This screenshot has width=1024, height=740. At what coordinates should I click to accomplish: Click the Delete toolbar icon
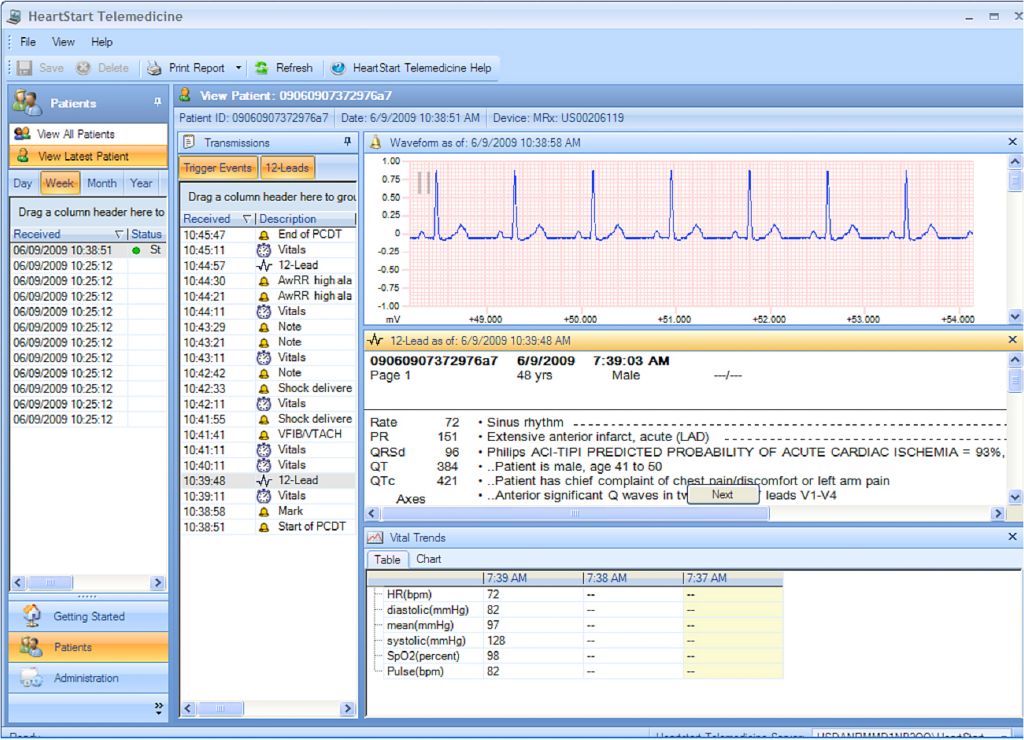tap(83, 68)
